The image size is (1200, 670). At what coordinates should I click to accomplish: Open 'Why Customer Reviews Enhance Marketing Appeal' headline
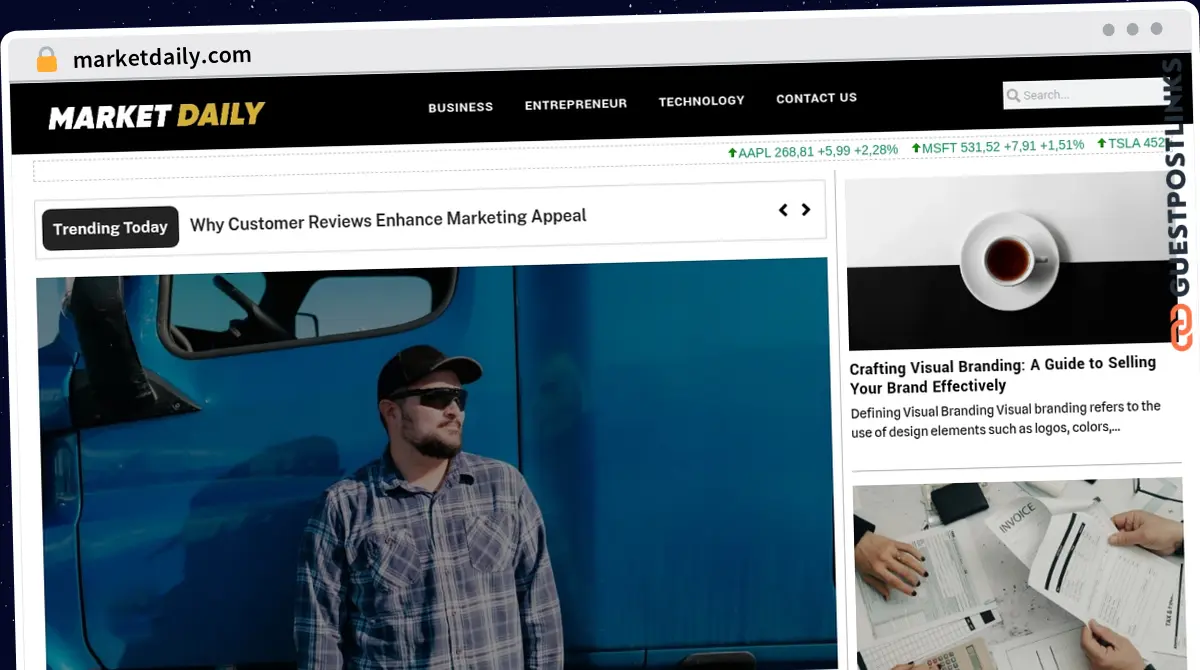(388, 219)
